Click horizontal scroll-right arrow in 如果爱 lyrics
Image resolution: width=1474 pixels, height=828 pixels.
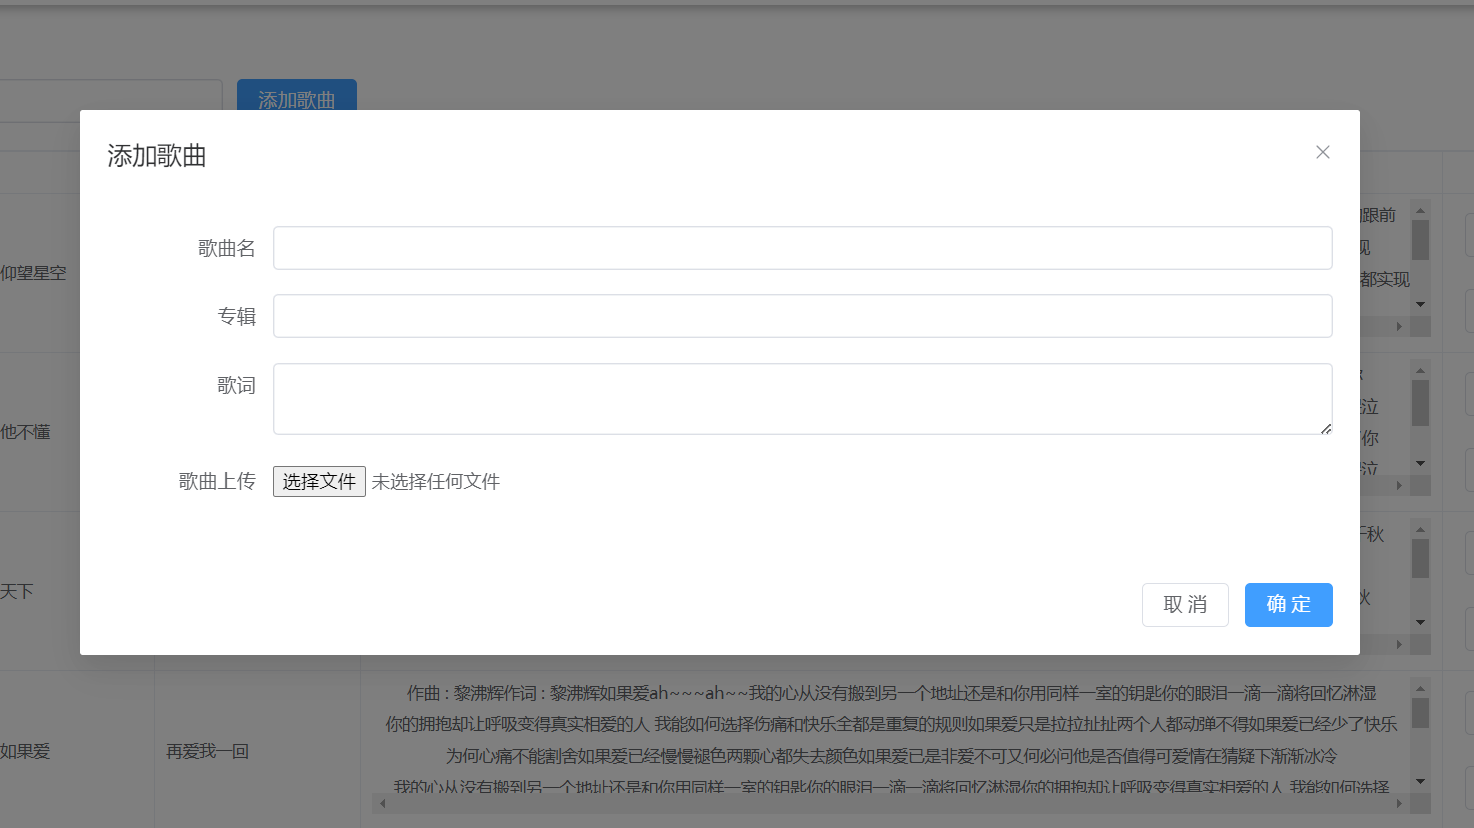(1399, 802)
